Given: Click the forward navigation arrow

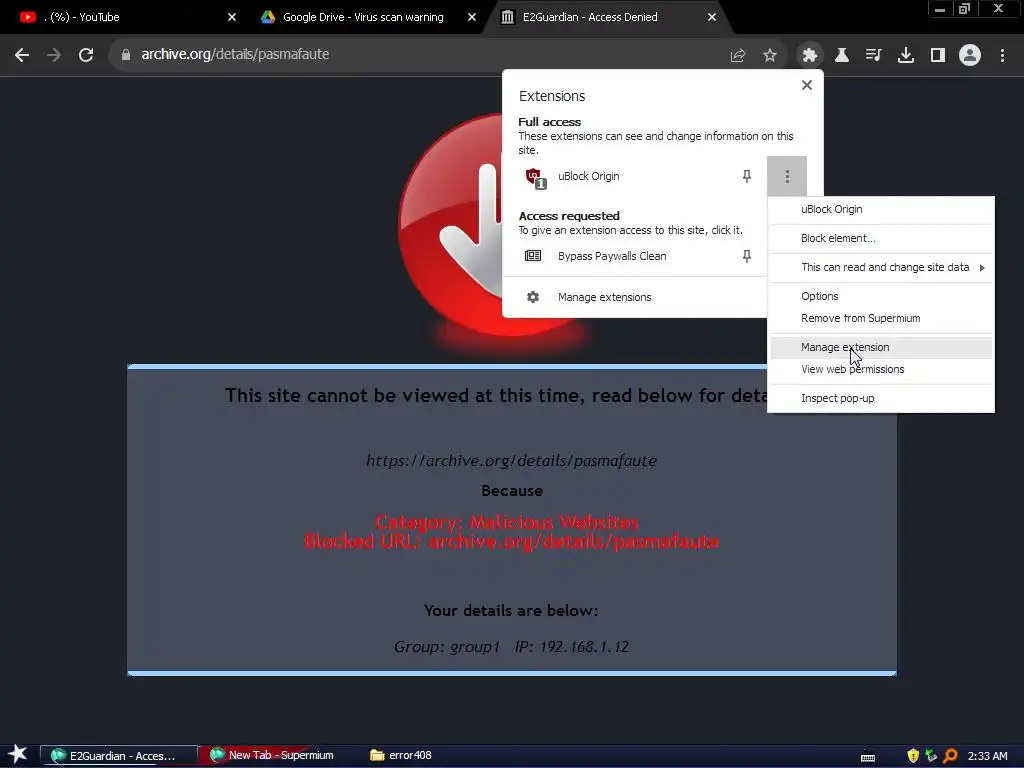Looking at the screenshot, I should [x=54, y=55].
